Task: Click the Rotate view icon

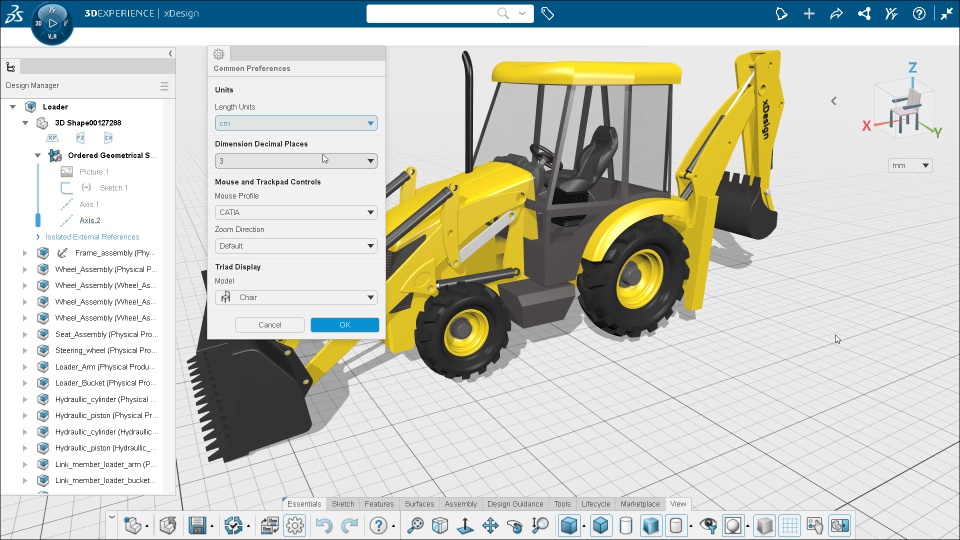Action: pyautogui.click(x=515, y=525)
